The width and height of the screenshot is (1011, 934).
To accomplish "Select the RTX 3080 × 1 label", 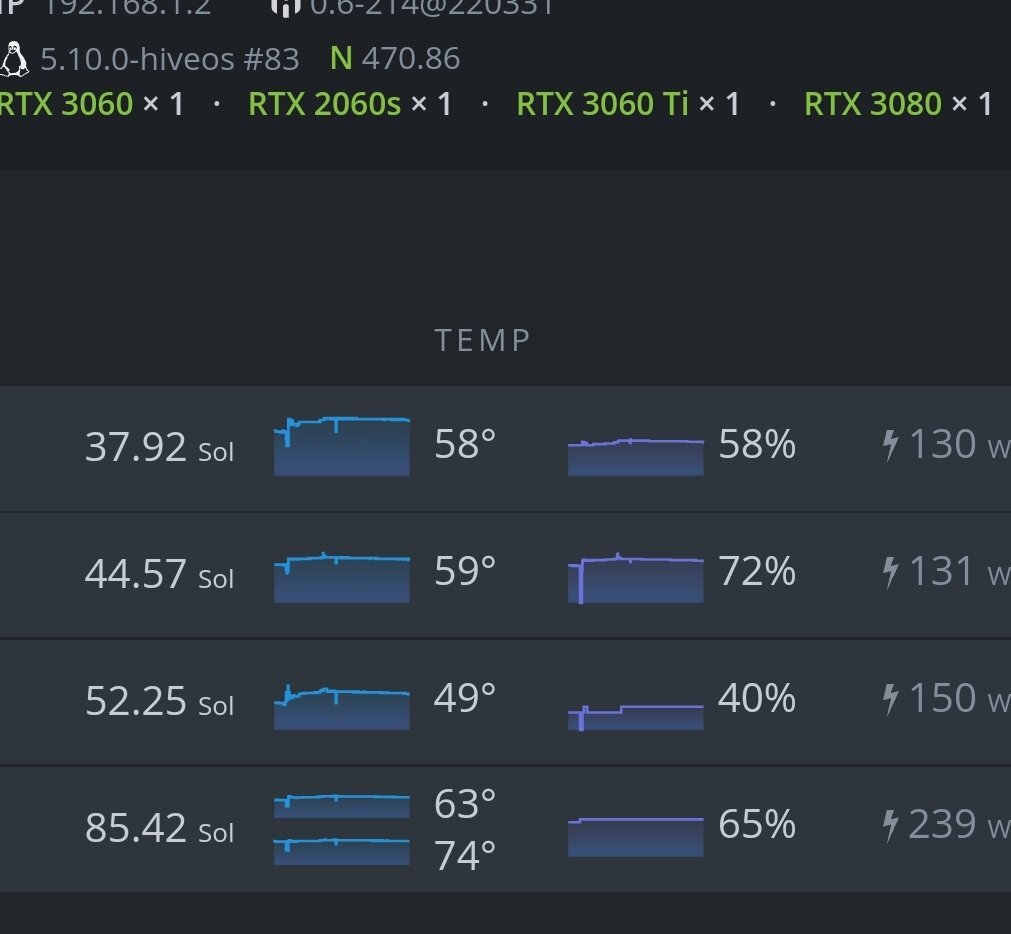I will pyautogui.click(x=898, y=104).
